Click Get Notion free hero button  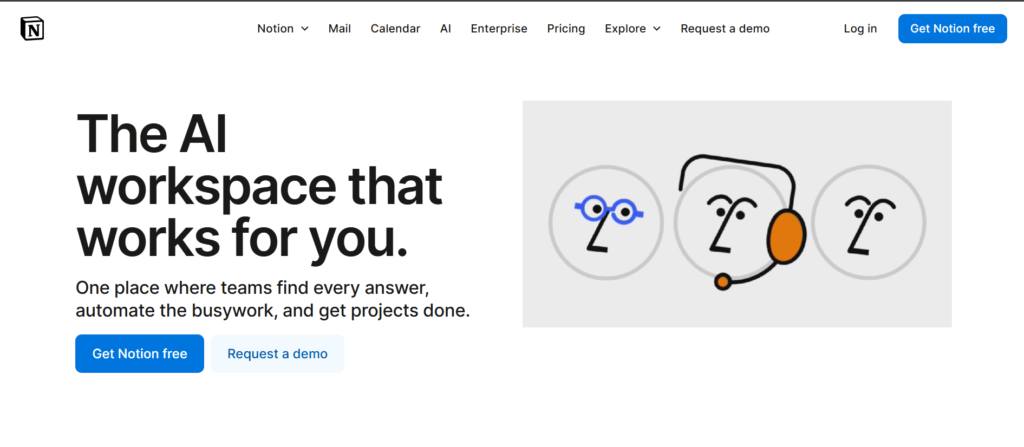[140, 354]
